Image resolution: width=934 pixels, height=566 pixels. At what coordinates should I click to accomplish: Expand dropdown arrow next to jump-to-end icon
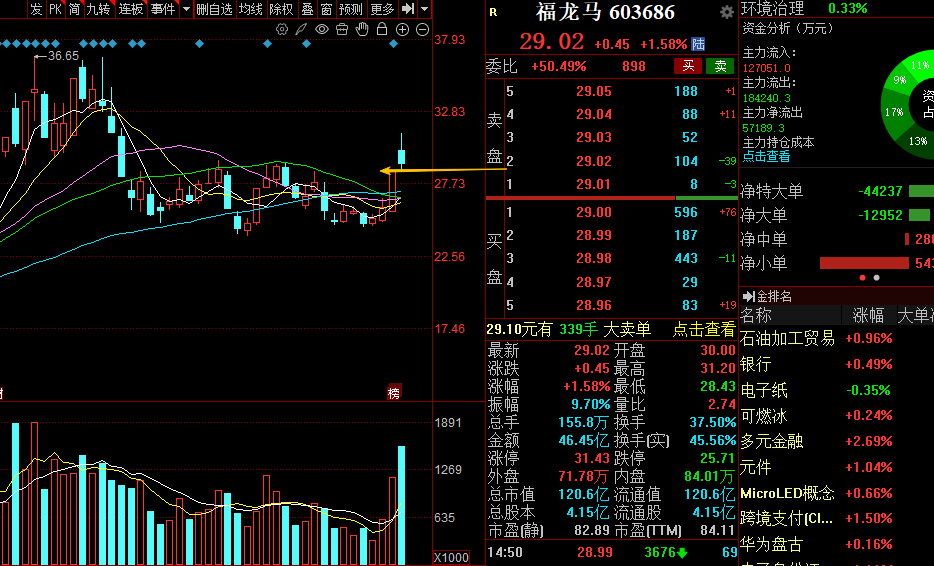click(424, 9)
